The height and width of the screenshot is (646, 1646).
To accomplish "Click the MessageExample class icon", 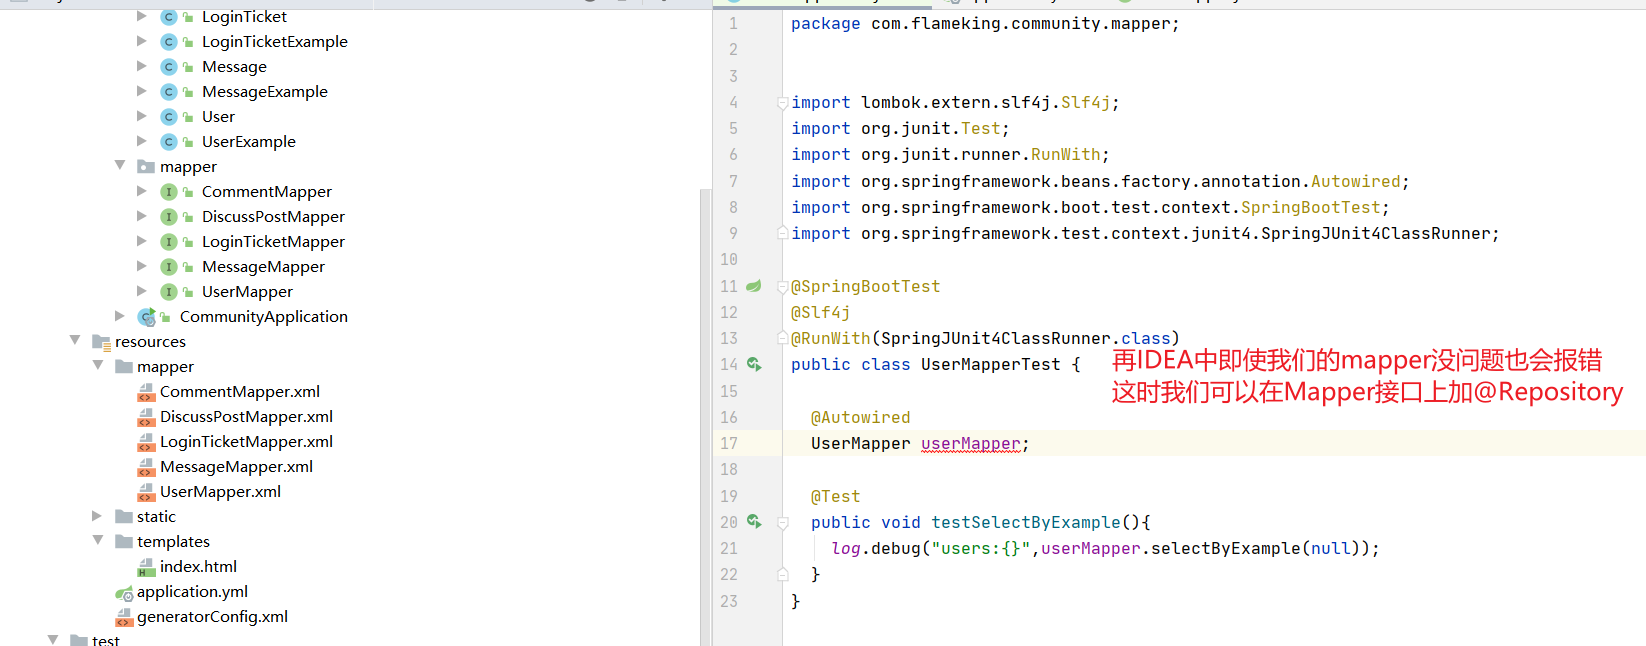I will [169, 92].
